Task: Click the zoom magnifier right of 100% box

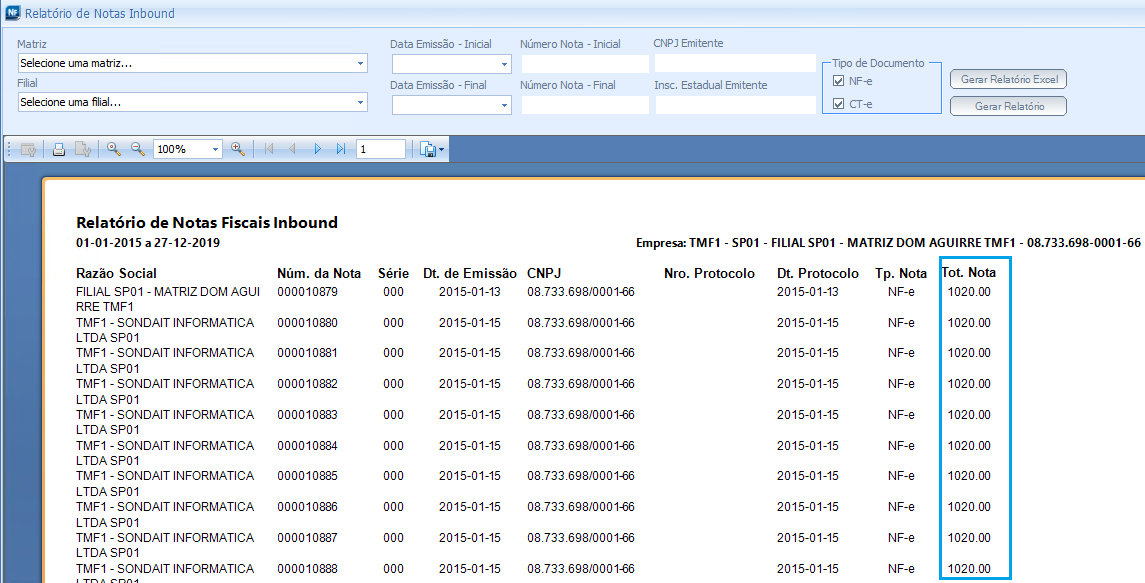Action: click(238, 149)
